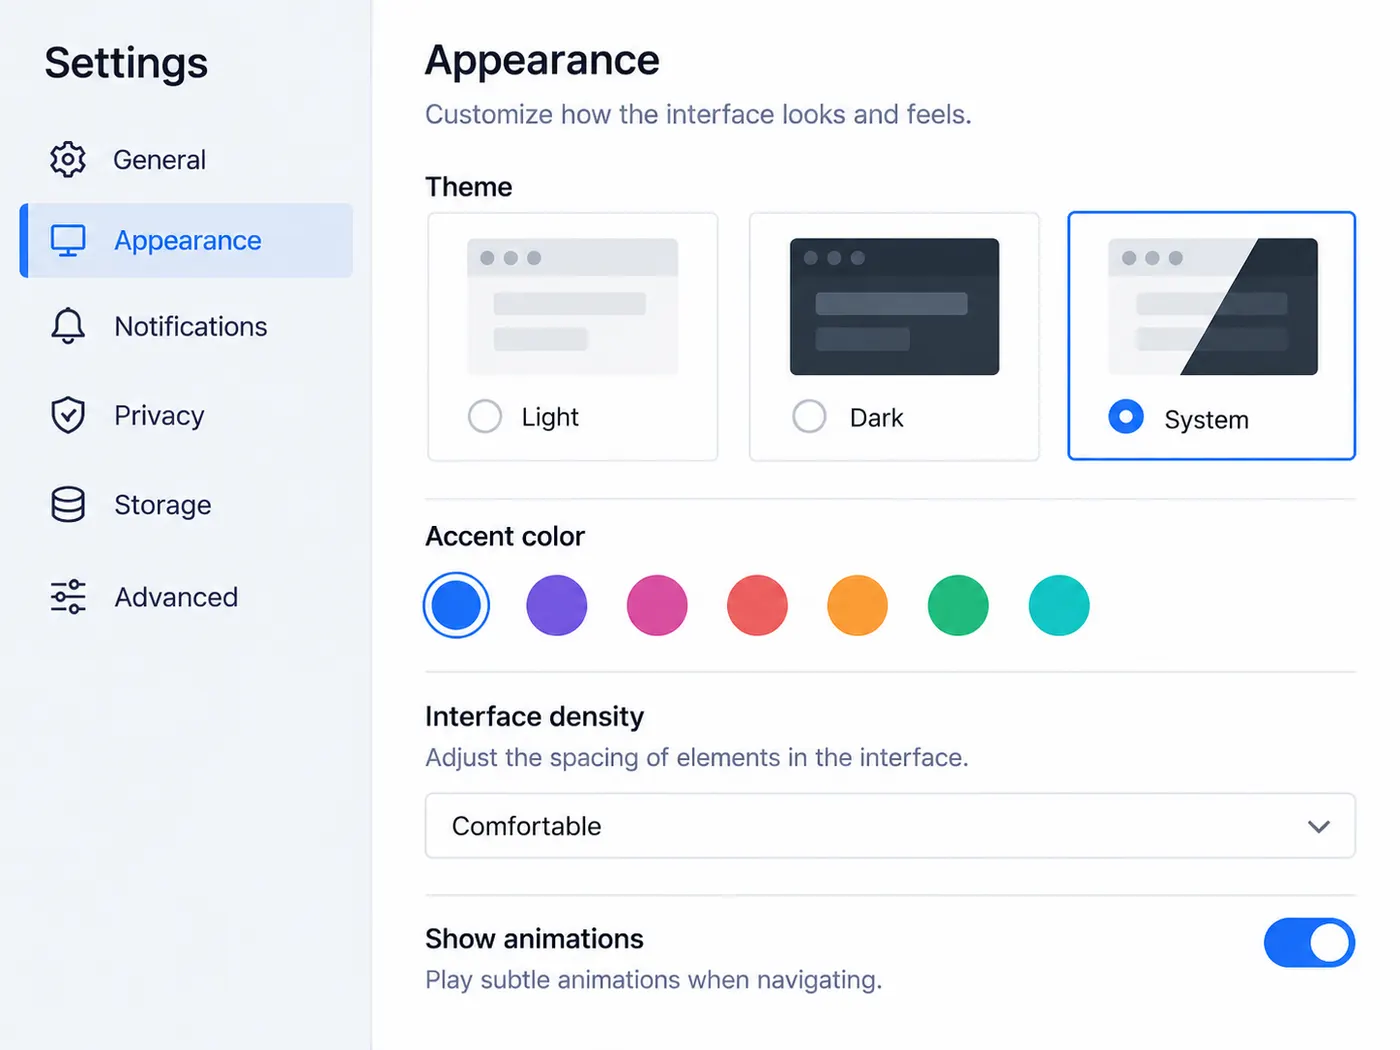This screenshot has width=1400, height=1050.
Task: Switch to Storage settings
Action: pyautogui.click(x=186, y=505)
